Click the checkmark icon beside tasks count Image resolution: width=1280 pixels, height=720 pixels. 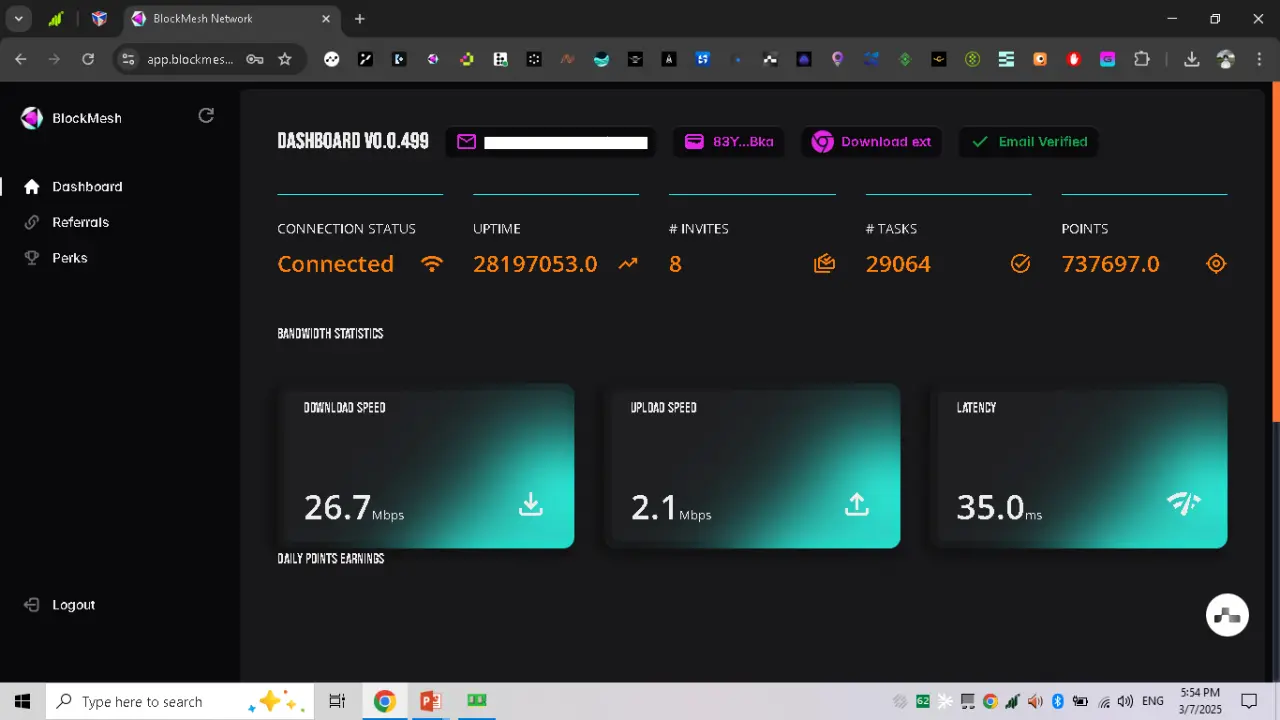point(1020,264)
